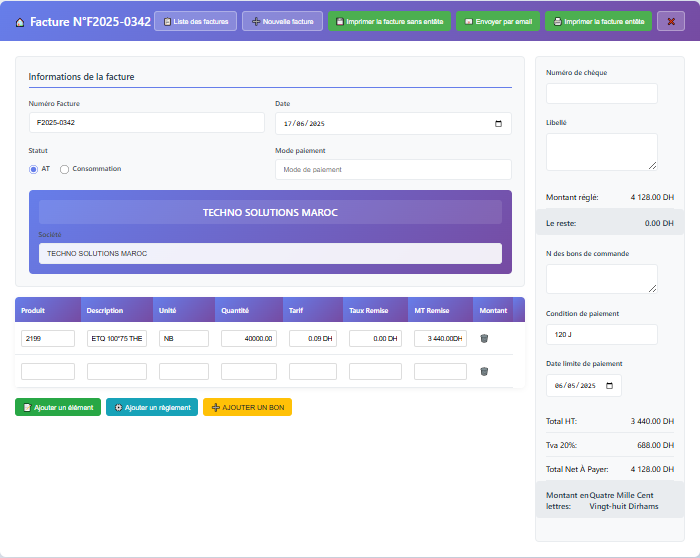The image size is (700, 558).
Task: Click taux remise cell 0.00 DH
Action: (x=375, y=338)
